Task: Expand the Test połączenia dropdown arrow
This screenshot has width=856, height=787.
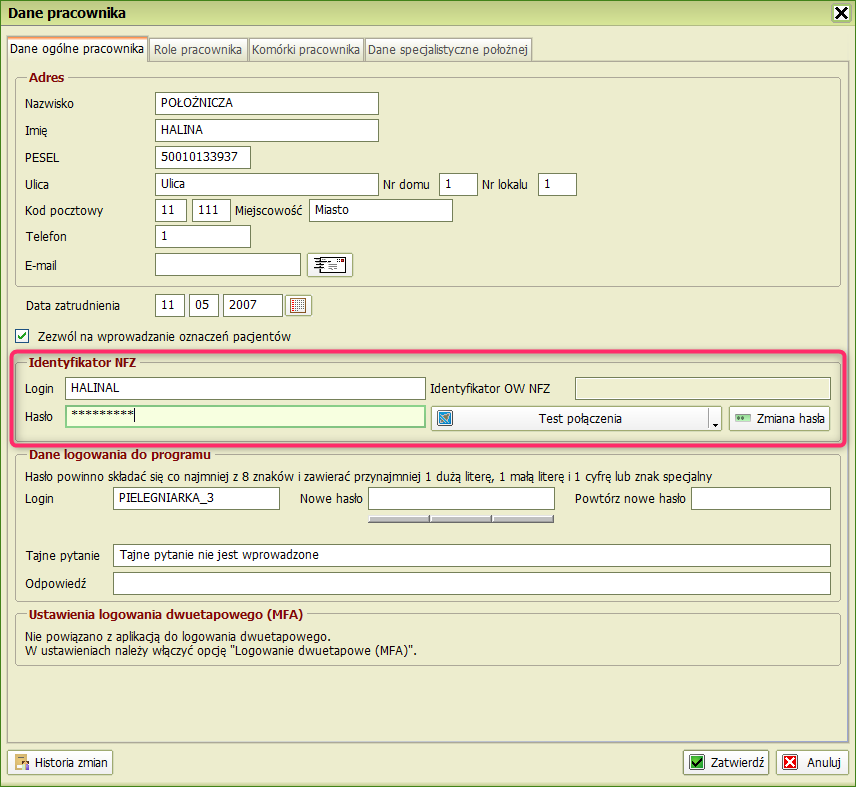Action: click(x=716, y=420)
